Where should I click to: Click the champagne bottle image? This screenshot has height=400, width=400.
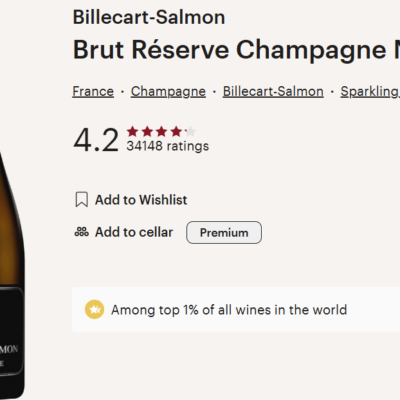[12, 273]
